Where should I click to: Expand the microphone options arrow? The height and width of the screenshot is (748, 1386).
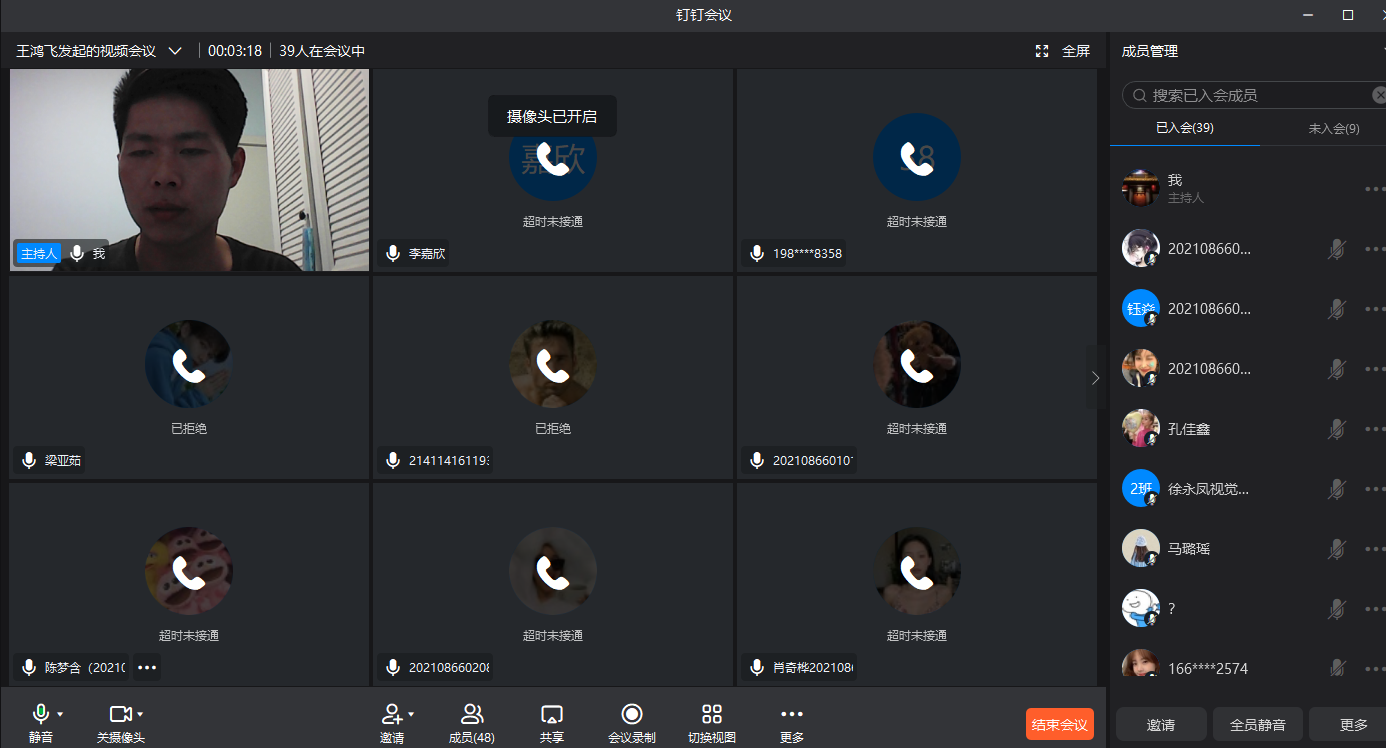click(x=60, y=714)
